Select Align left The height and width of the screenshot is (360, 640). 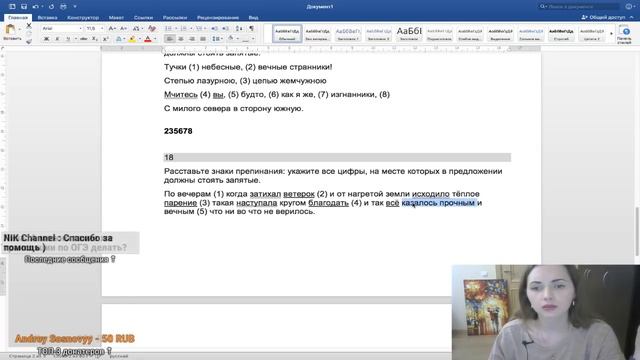tap(169, 39)
